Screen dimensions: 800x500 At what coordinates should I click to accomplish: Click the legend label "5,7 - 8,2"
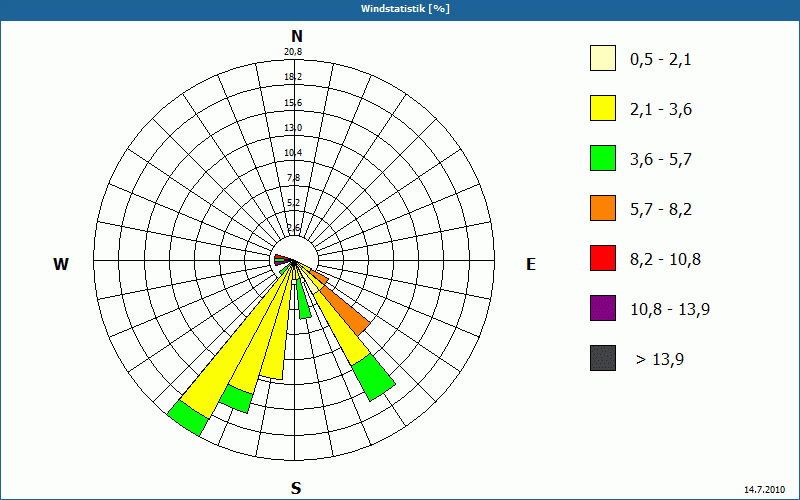tap(661, 210)
